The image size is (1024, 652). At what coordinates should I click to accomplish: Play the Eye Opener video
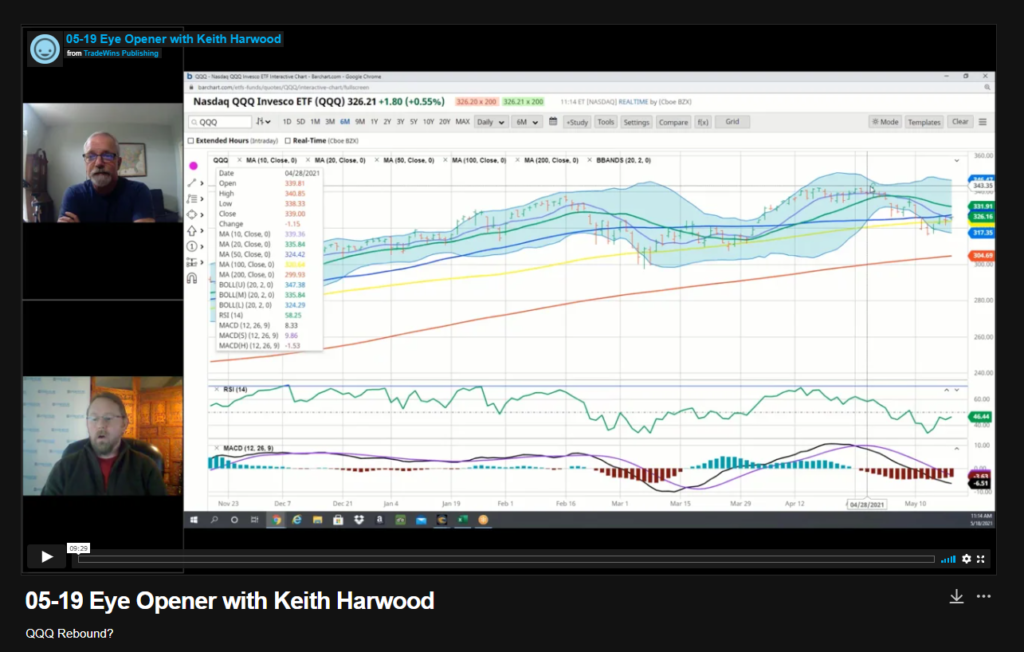tap(46, 557)
